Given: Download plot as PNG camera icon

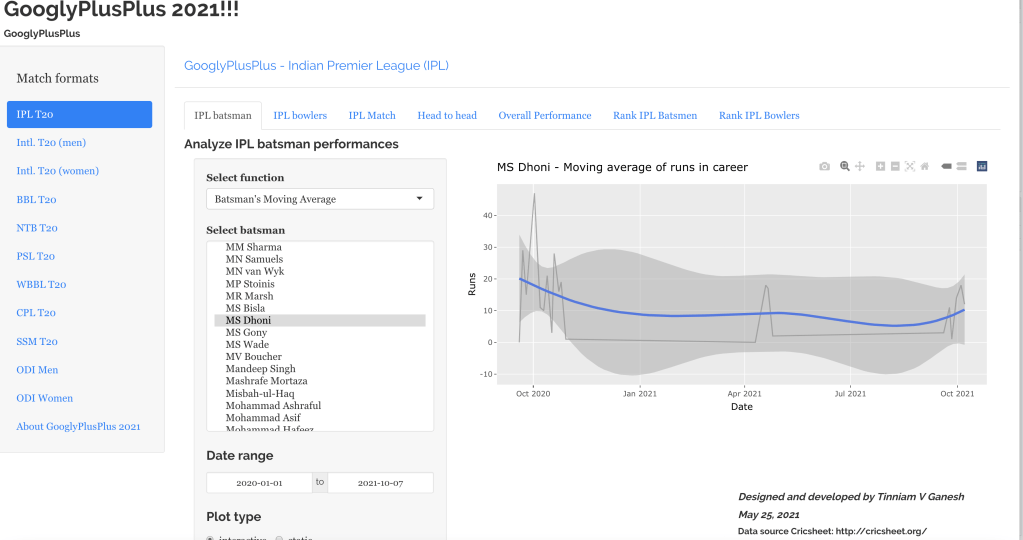Looking at the screenshot, I should pos(824,166).
